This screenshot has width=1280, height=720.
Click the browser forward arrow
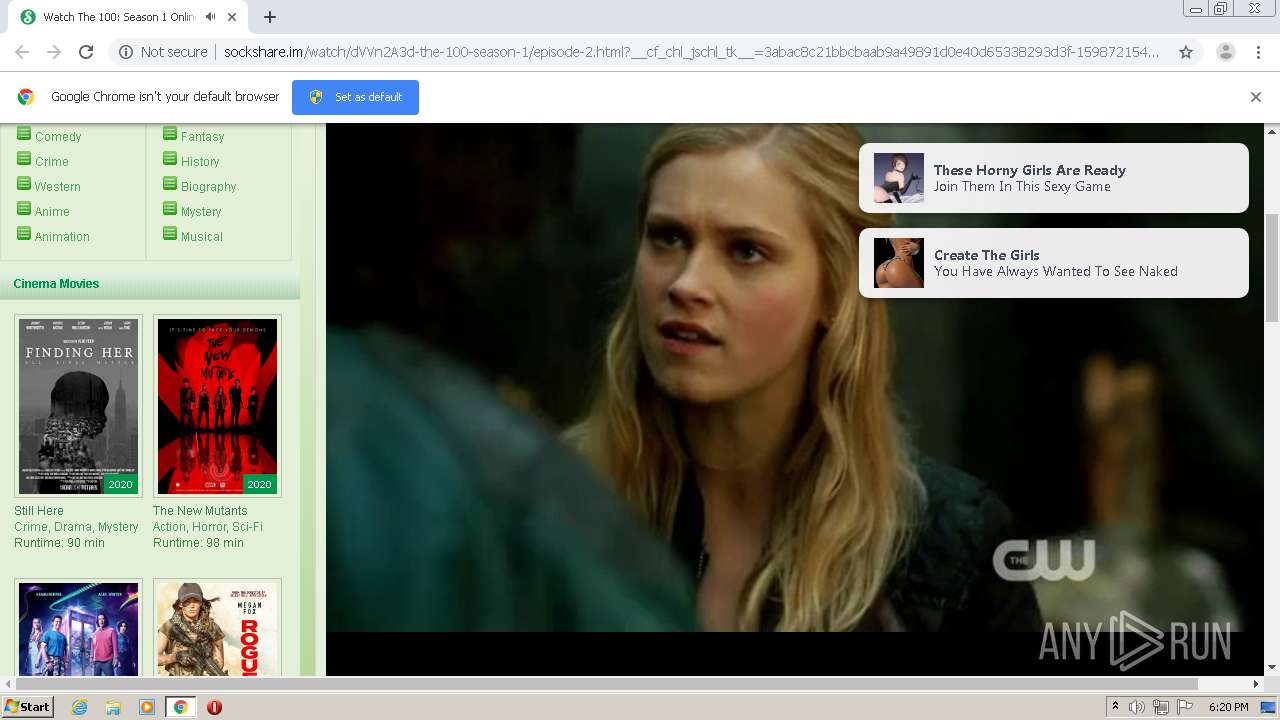pos(54,52)
